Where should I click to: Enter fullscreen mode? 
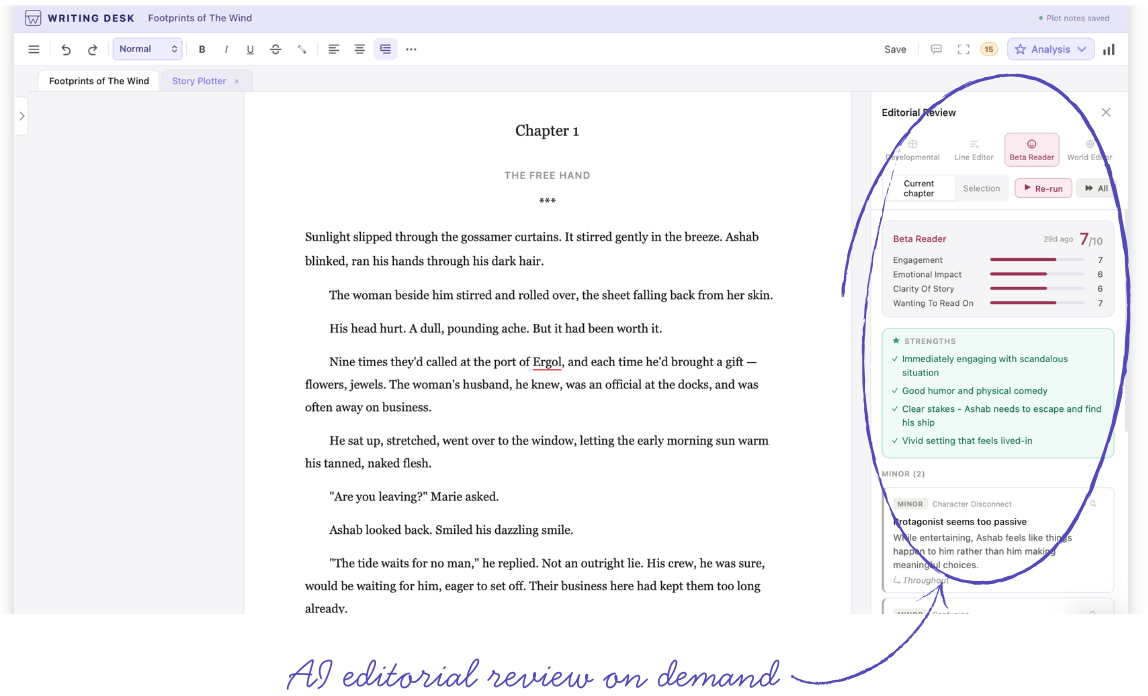click(x=964, y=49)
